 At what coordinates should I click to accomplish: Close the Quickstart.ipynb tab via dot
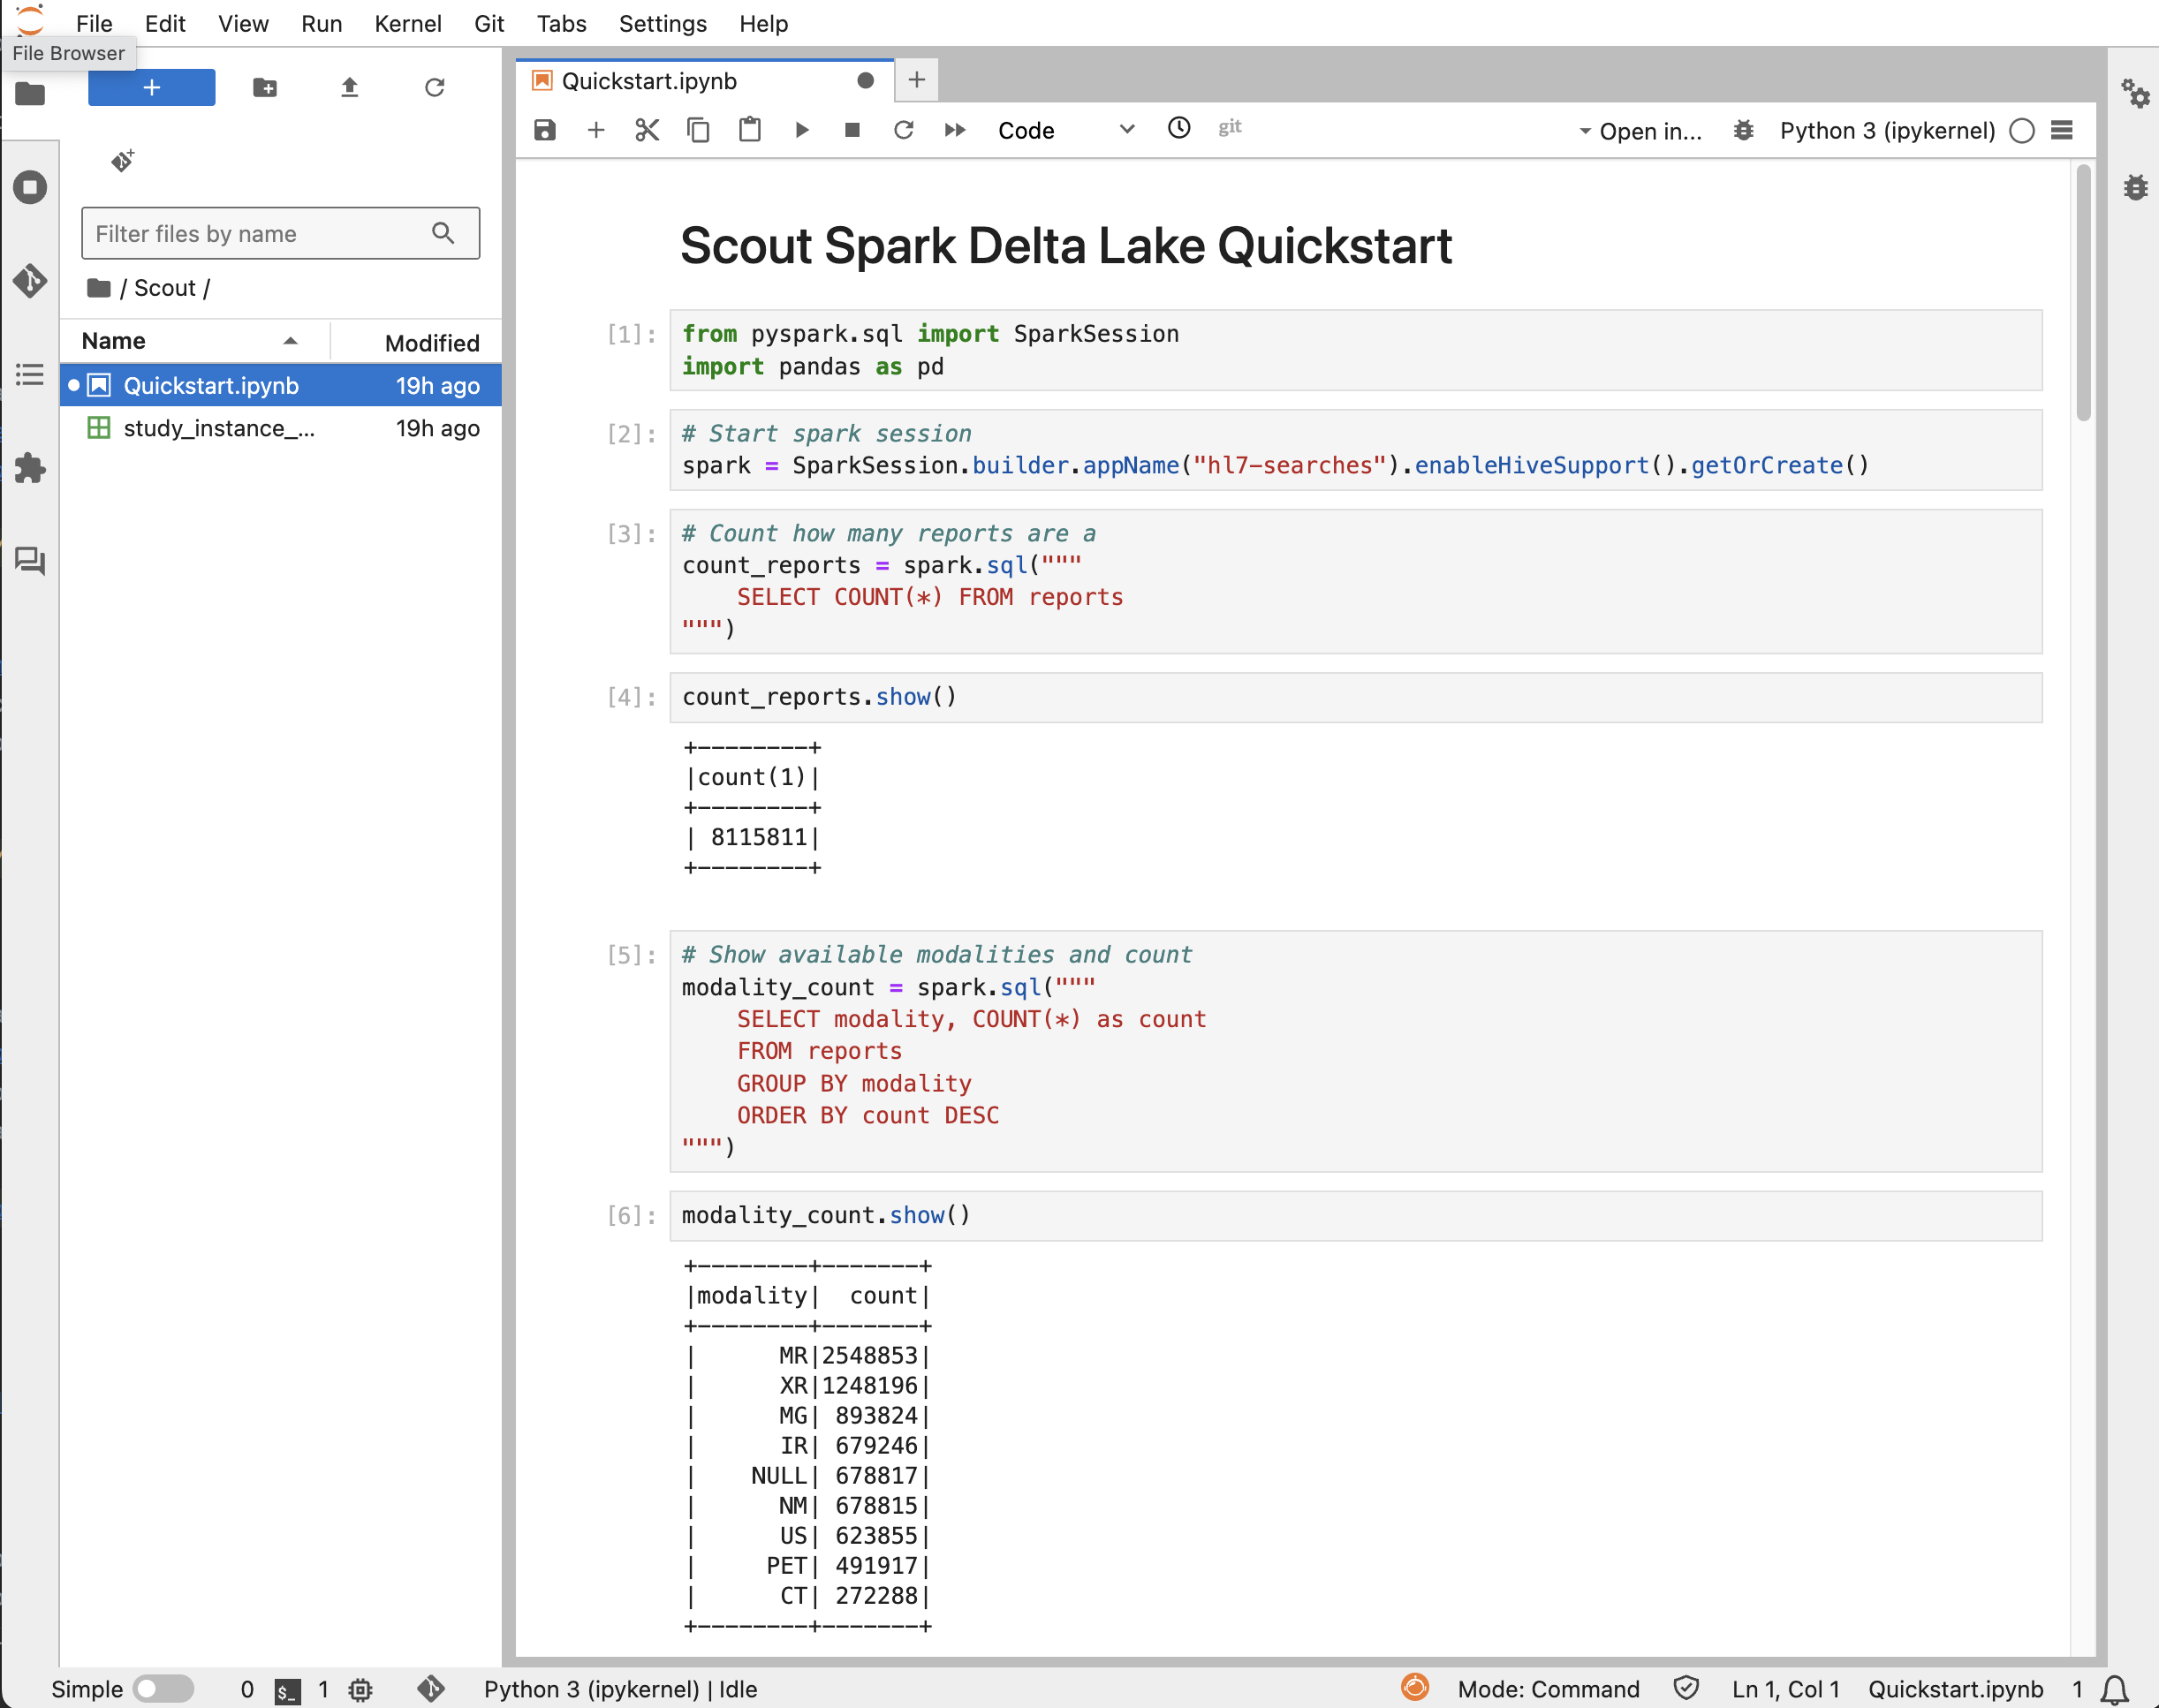click(x=865, y=81)
